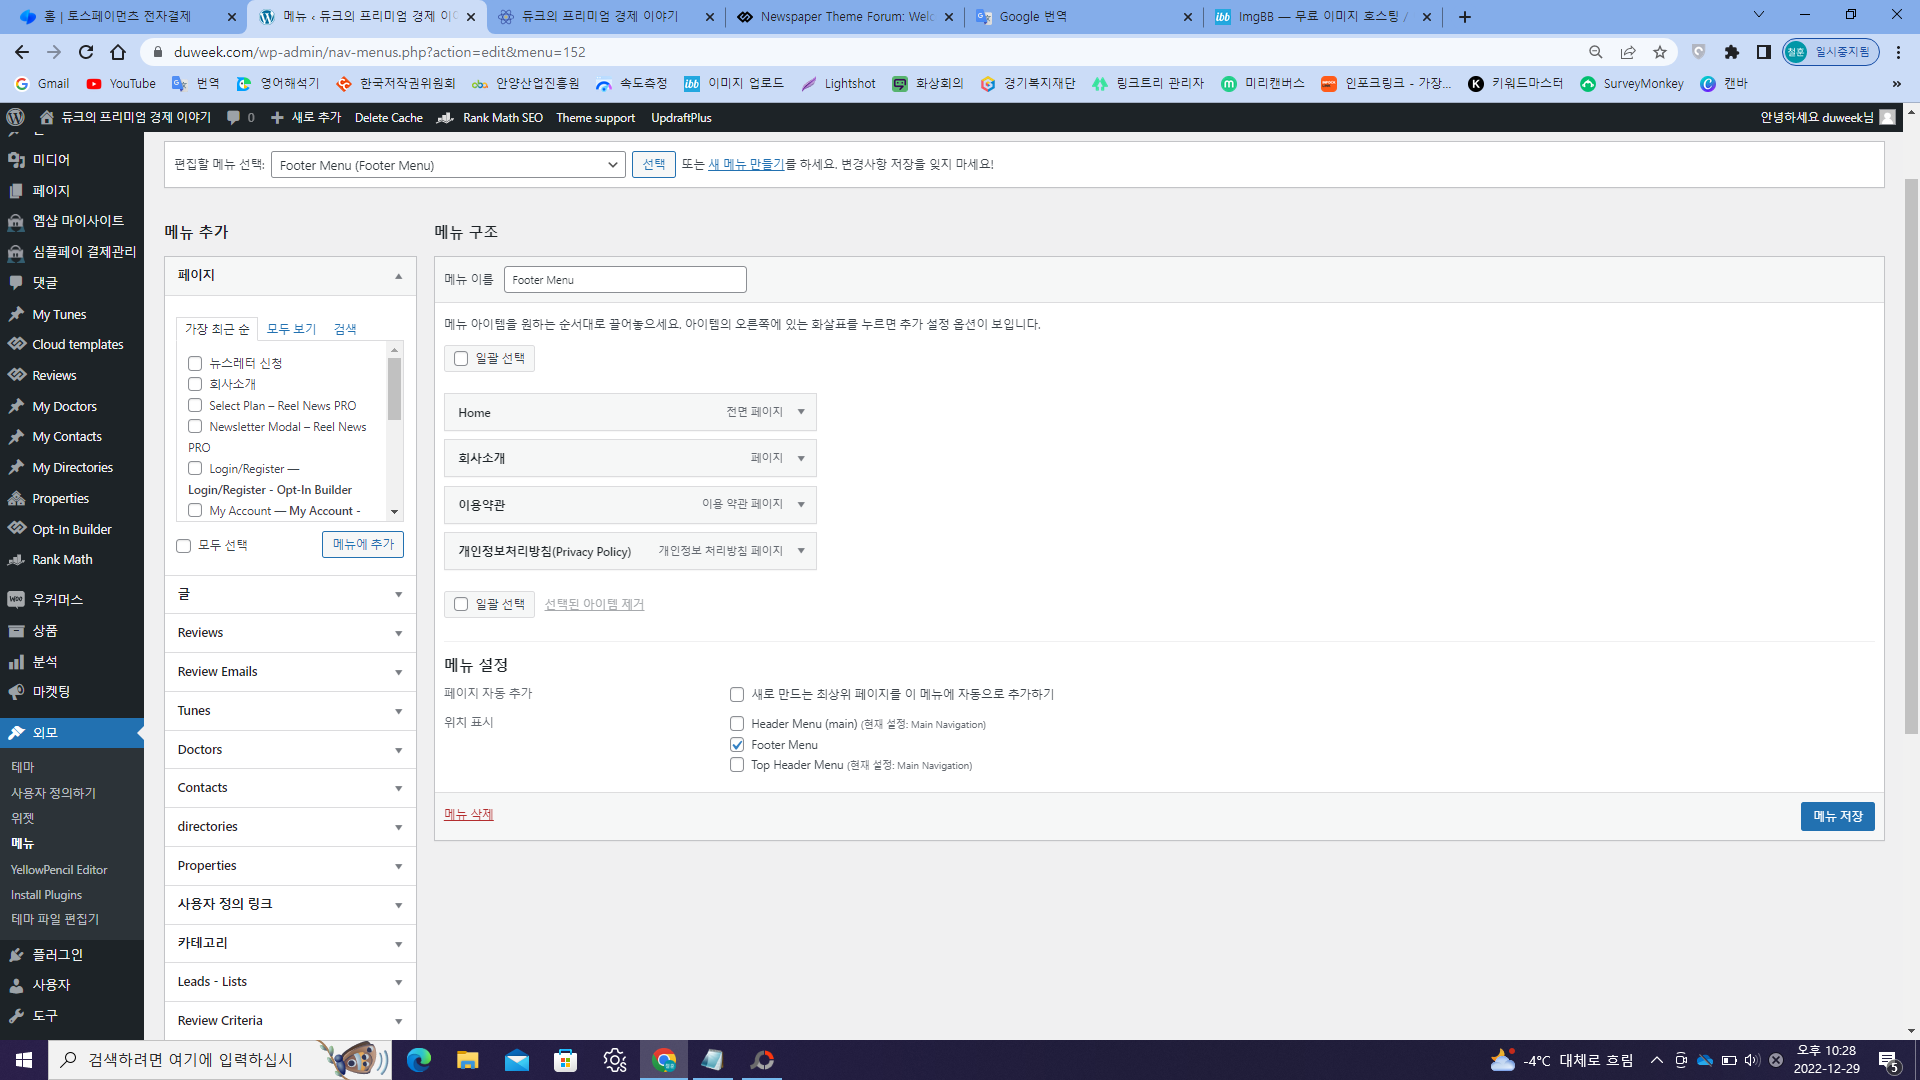The width and height of the screenshot is (1920, 1080).
Task: Click the 메뉴 이름 text field
Action: (625, 280)
